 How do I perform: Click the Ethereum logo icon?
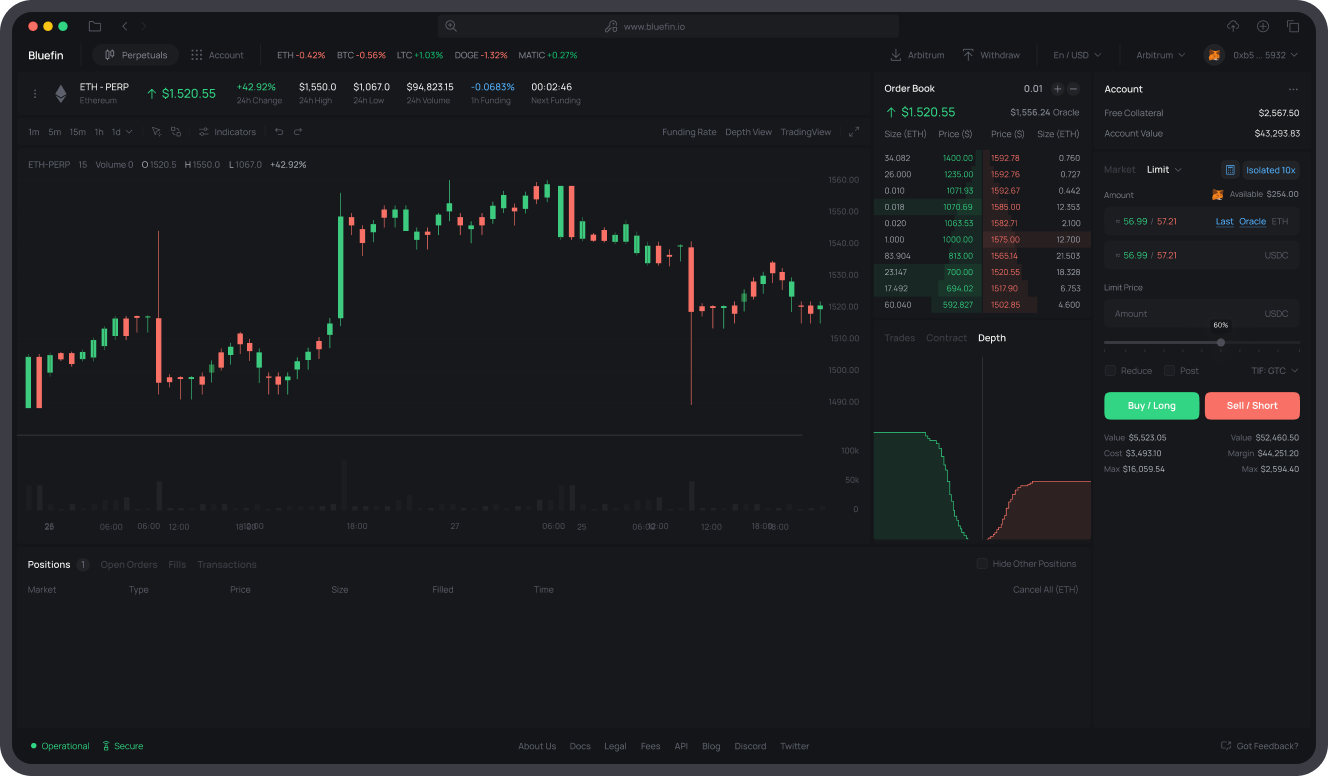tap(60, 94)
